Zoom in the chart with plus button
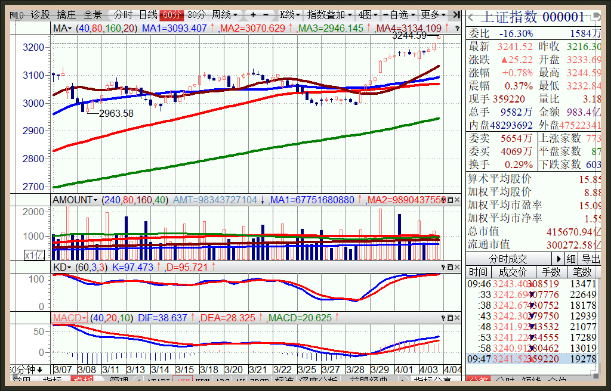611x391 pixels. click(x=253, y=15)
